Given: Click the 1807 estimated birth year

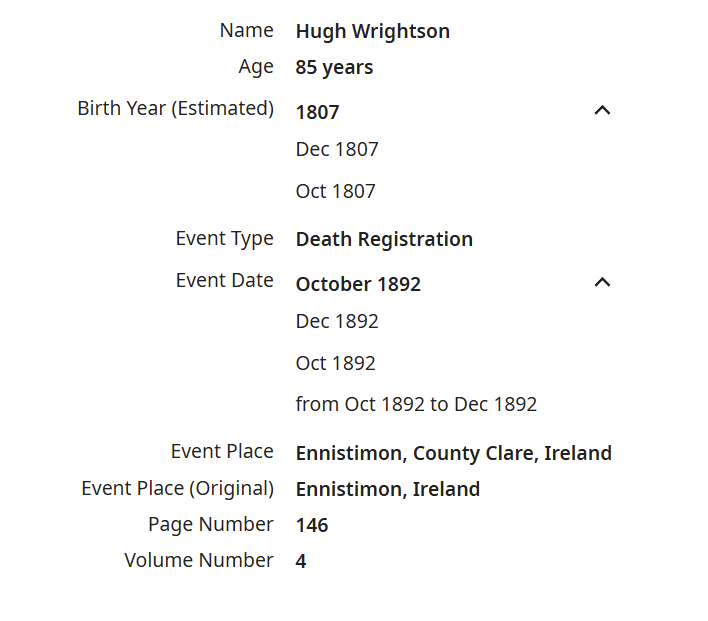Looking at the screenshot, I should (x=317, y=112).
